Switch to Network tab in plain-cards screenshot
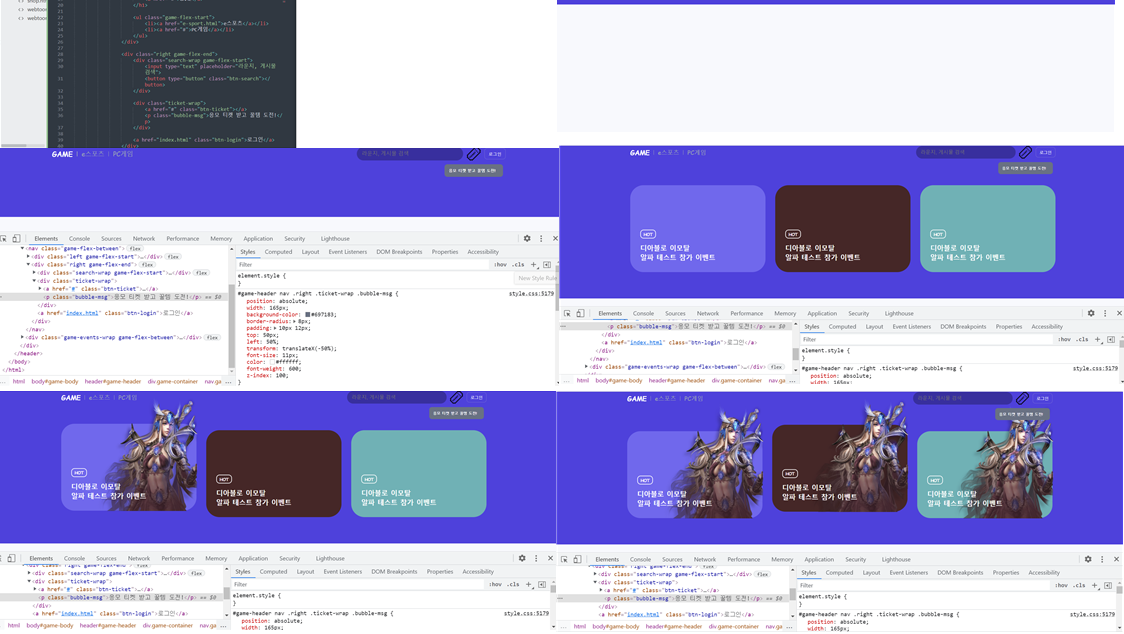 click(708, 313)
